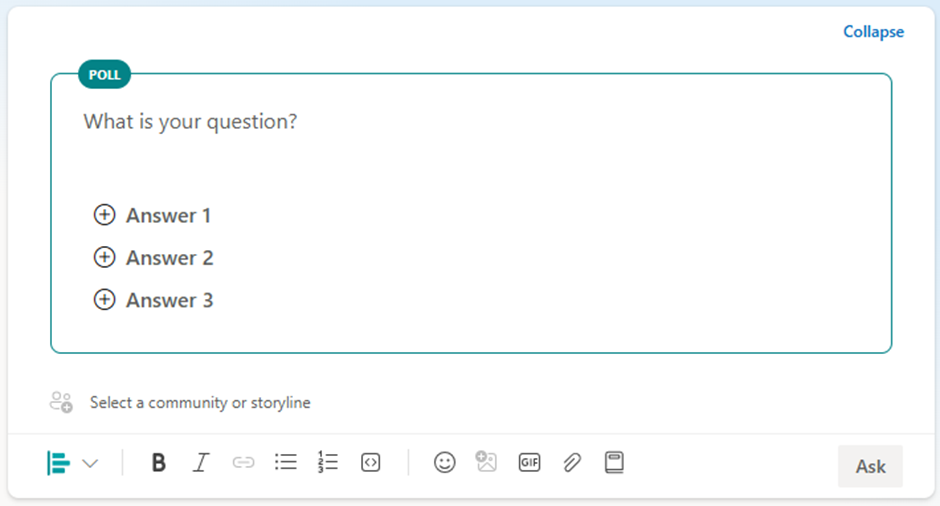
Task: Click into the Answer 3 option field
Action: pyautogui.click(x=169, y=300)
